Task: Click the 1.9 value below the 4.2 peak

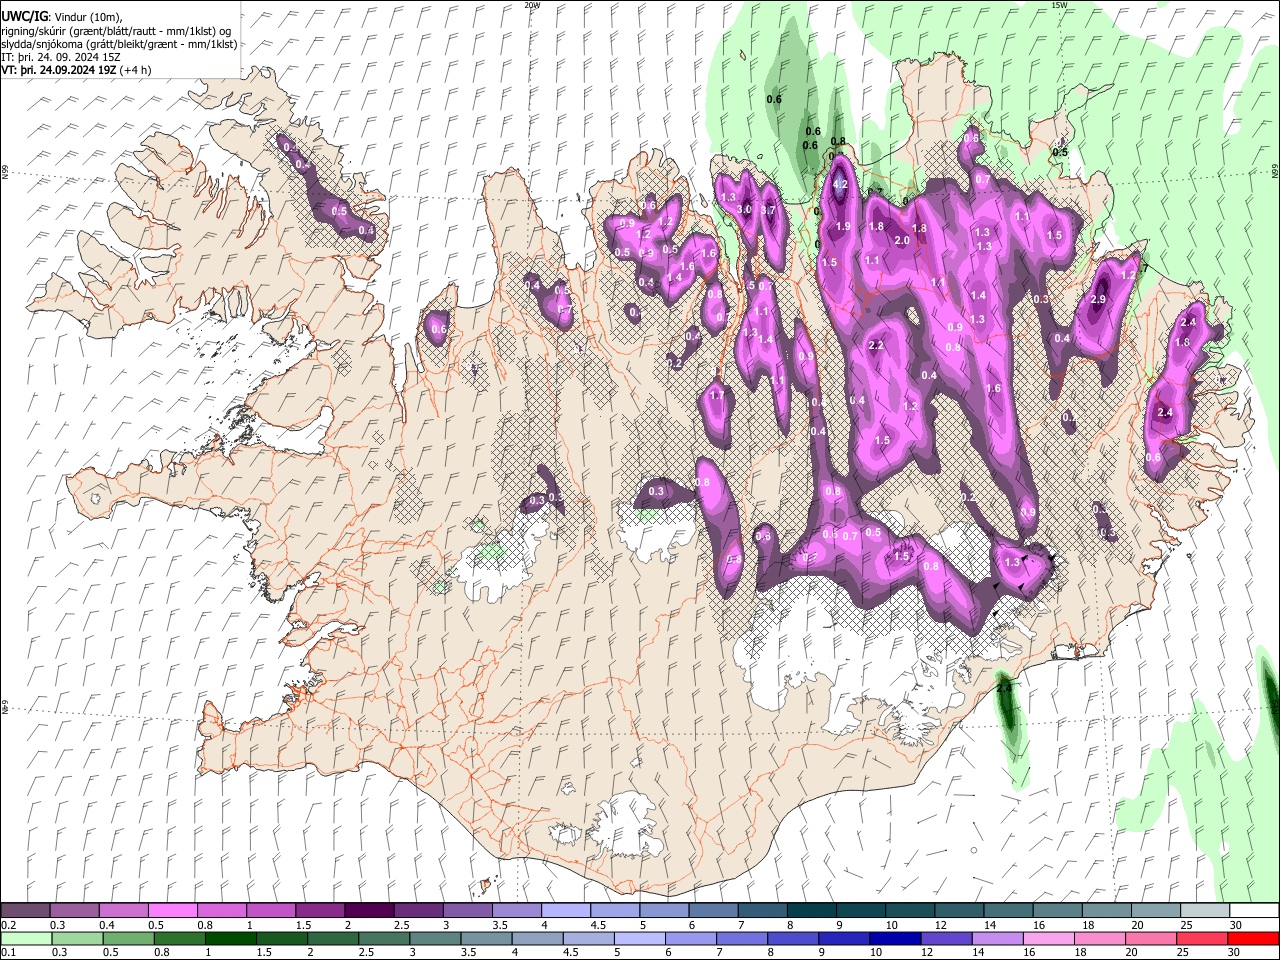Action: [843, 227]
